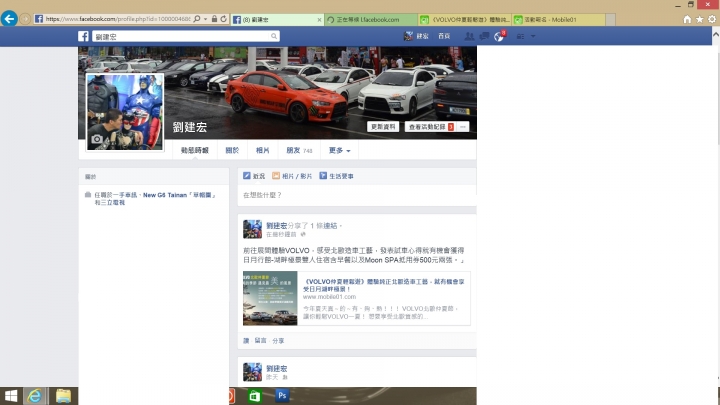Switch to the last Mobile01 tab
Image resolution: width=720 pixels, height=405 pixels.
click(x=558, y=20)
